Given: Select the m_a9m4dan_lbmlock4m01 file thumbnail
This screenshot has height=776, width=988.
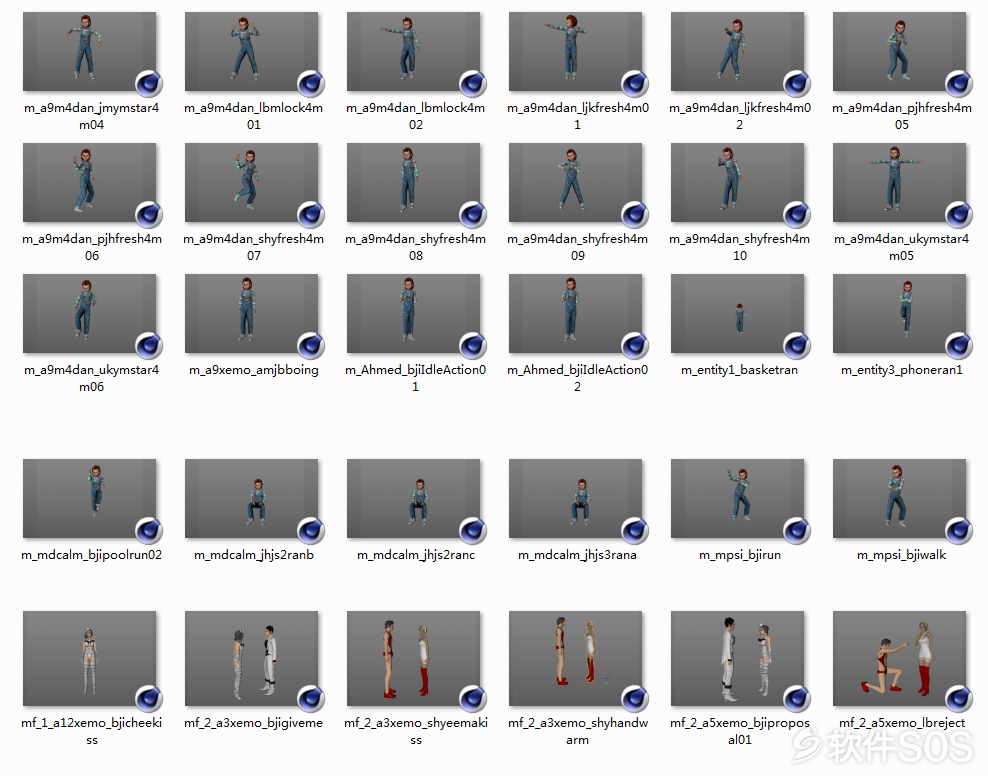Looking at the screenshot, I should 251,51.
